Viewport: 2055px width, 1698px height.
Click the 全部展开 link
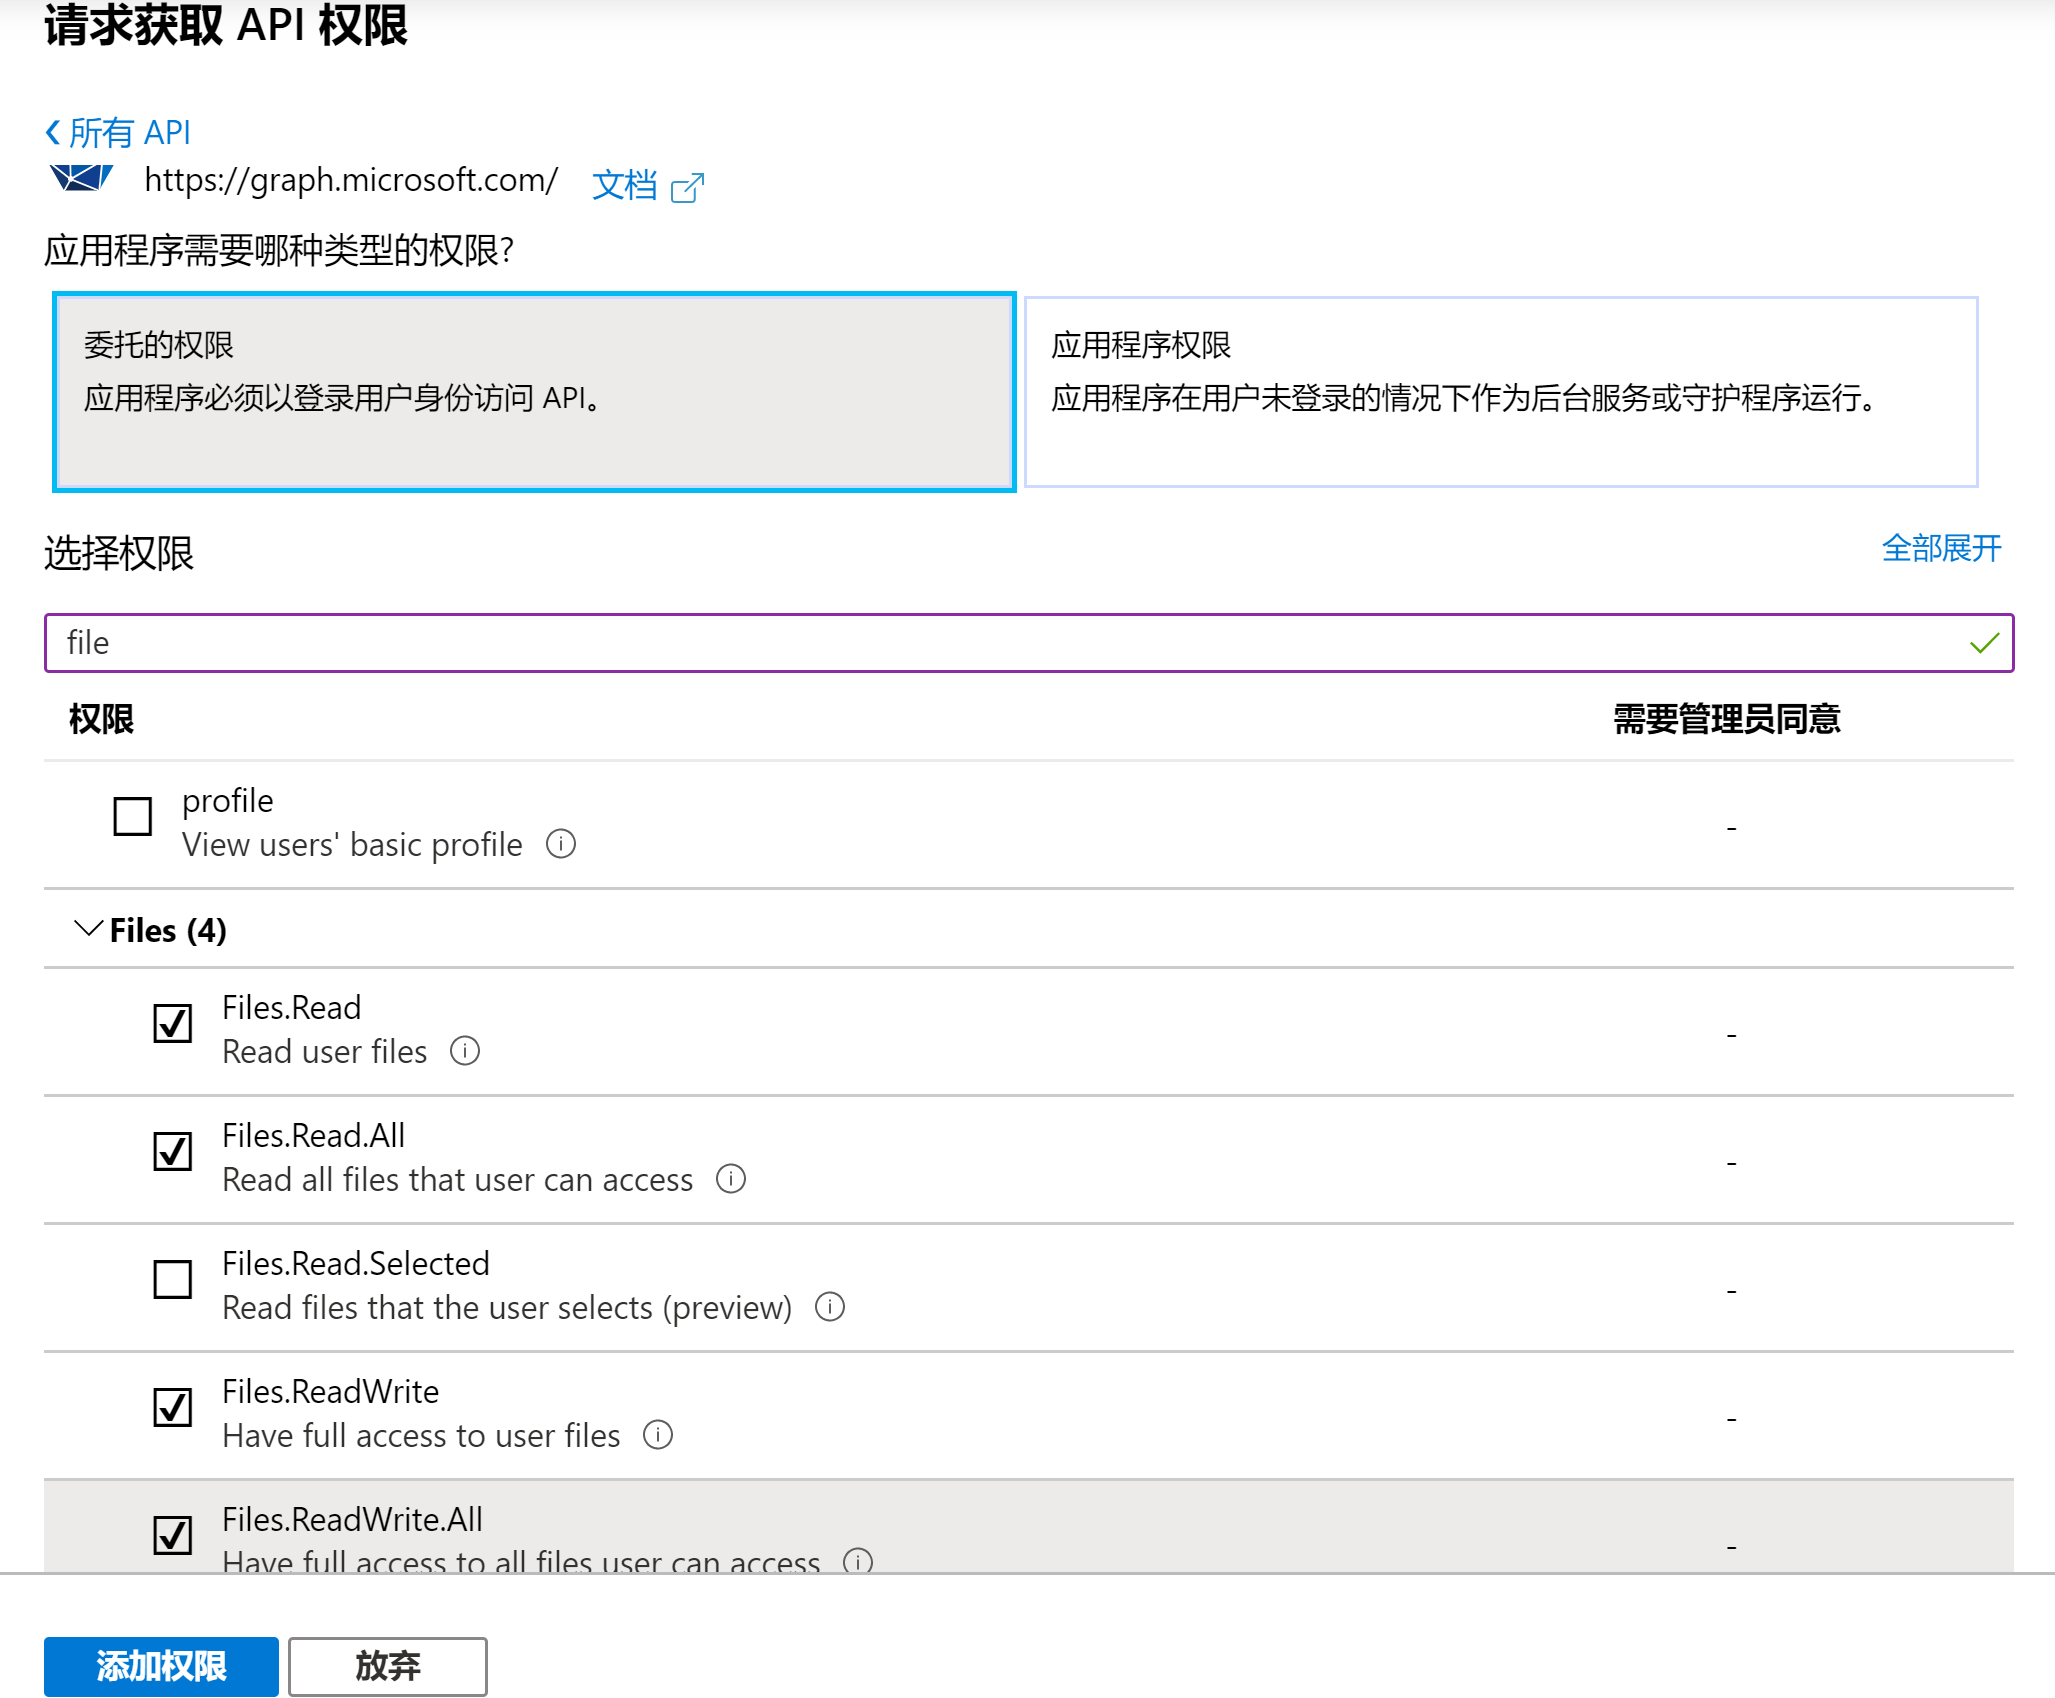click(1941, 548)
